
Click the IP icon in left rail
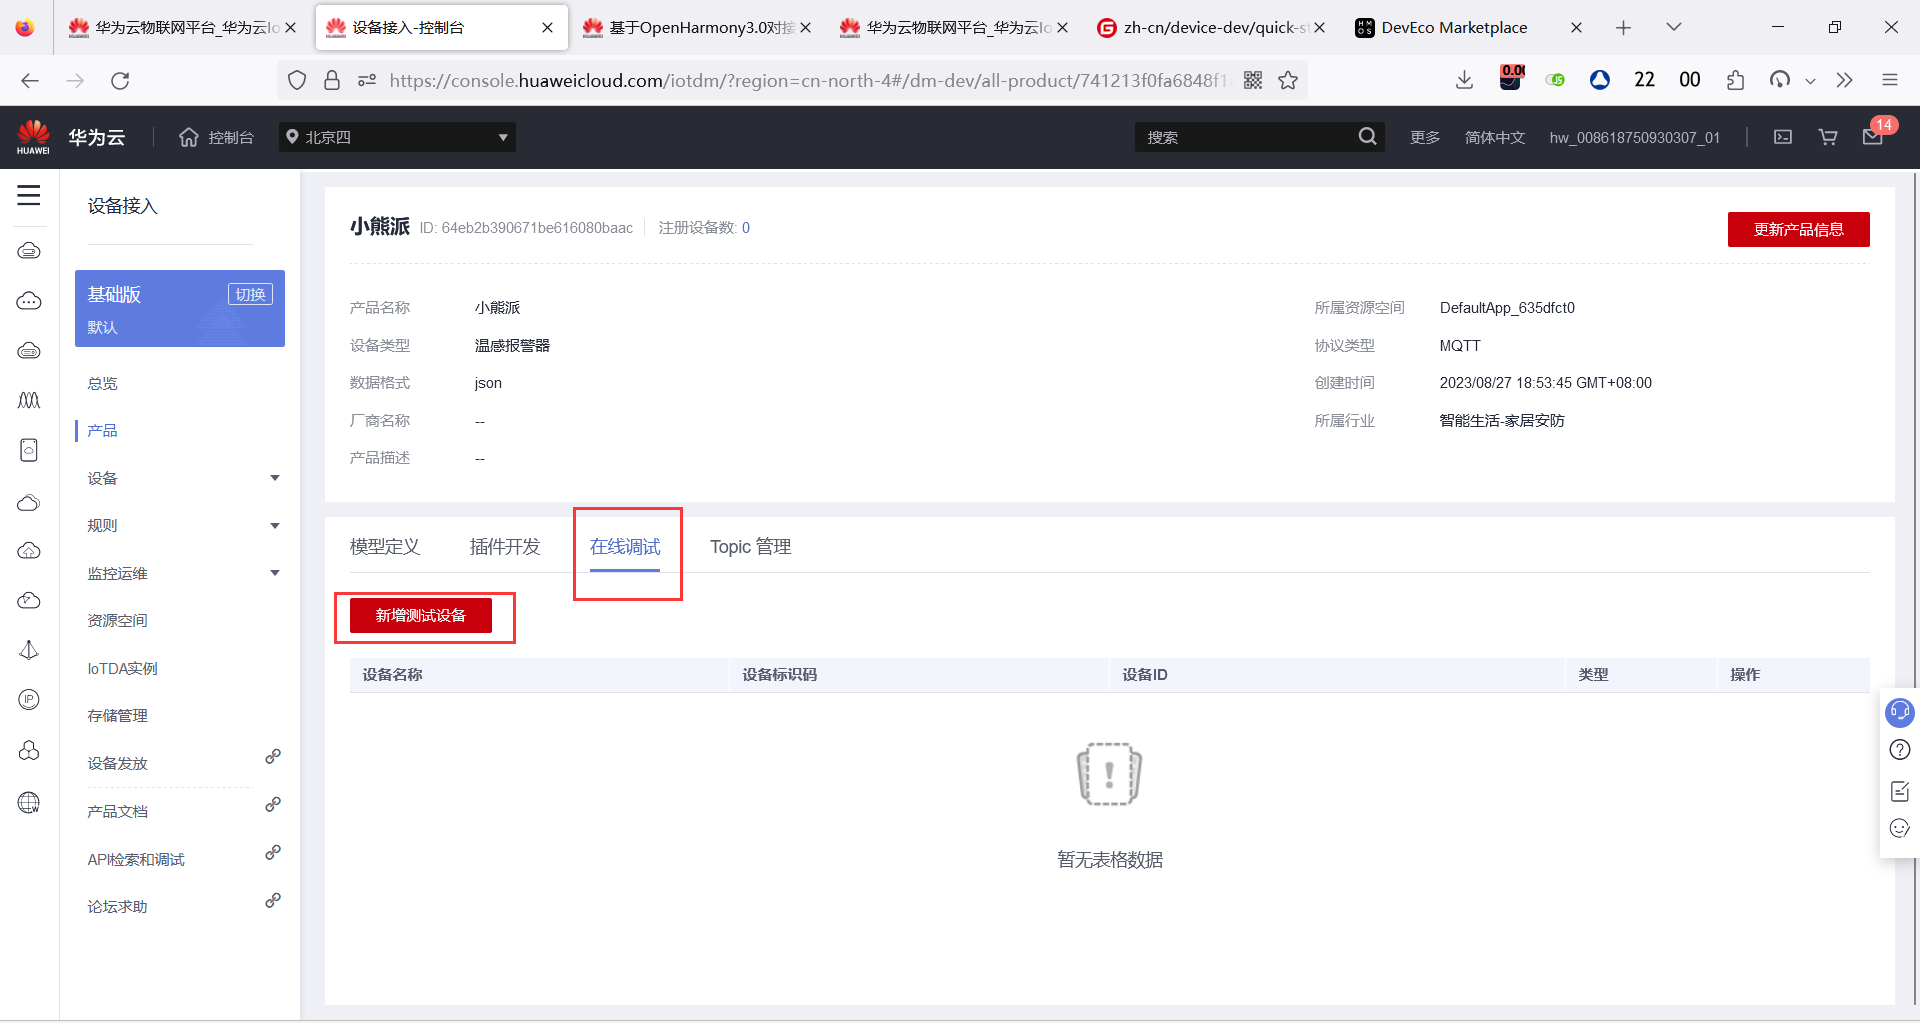point(29,700)
